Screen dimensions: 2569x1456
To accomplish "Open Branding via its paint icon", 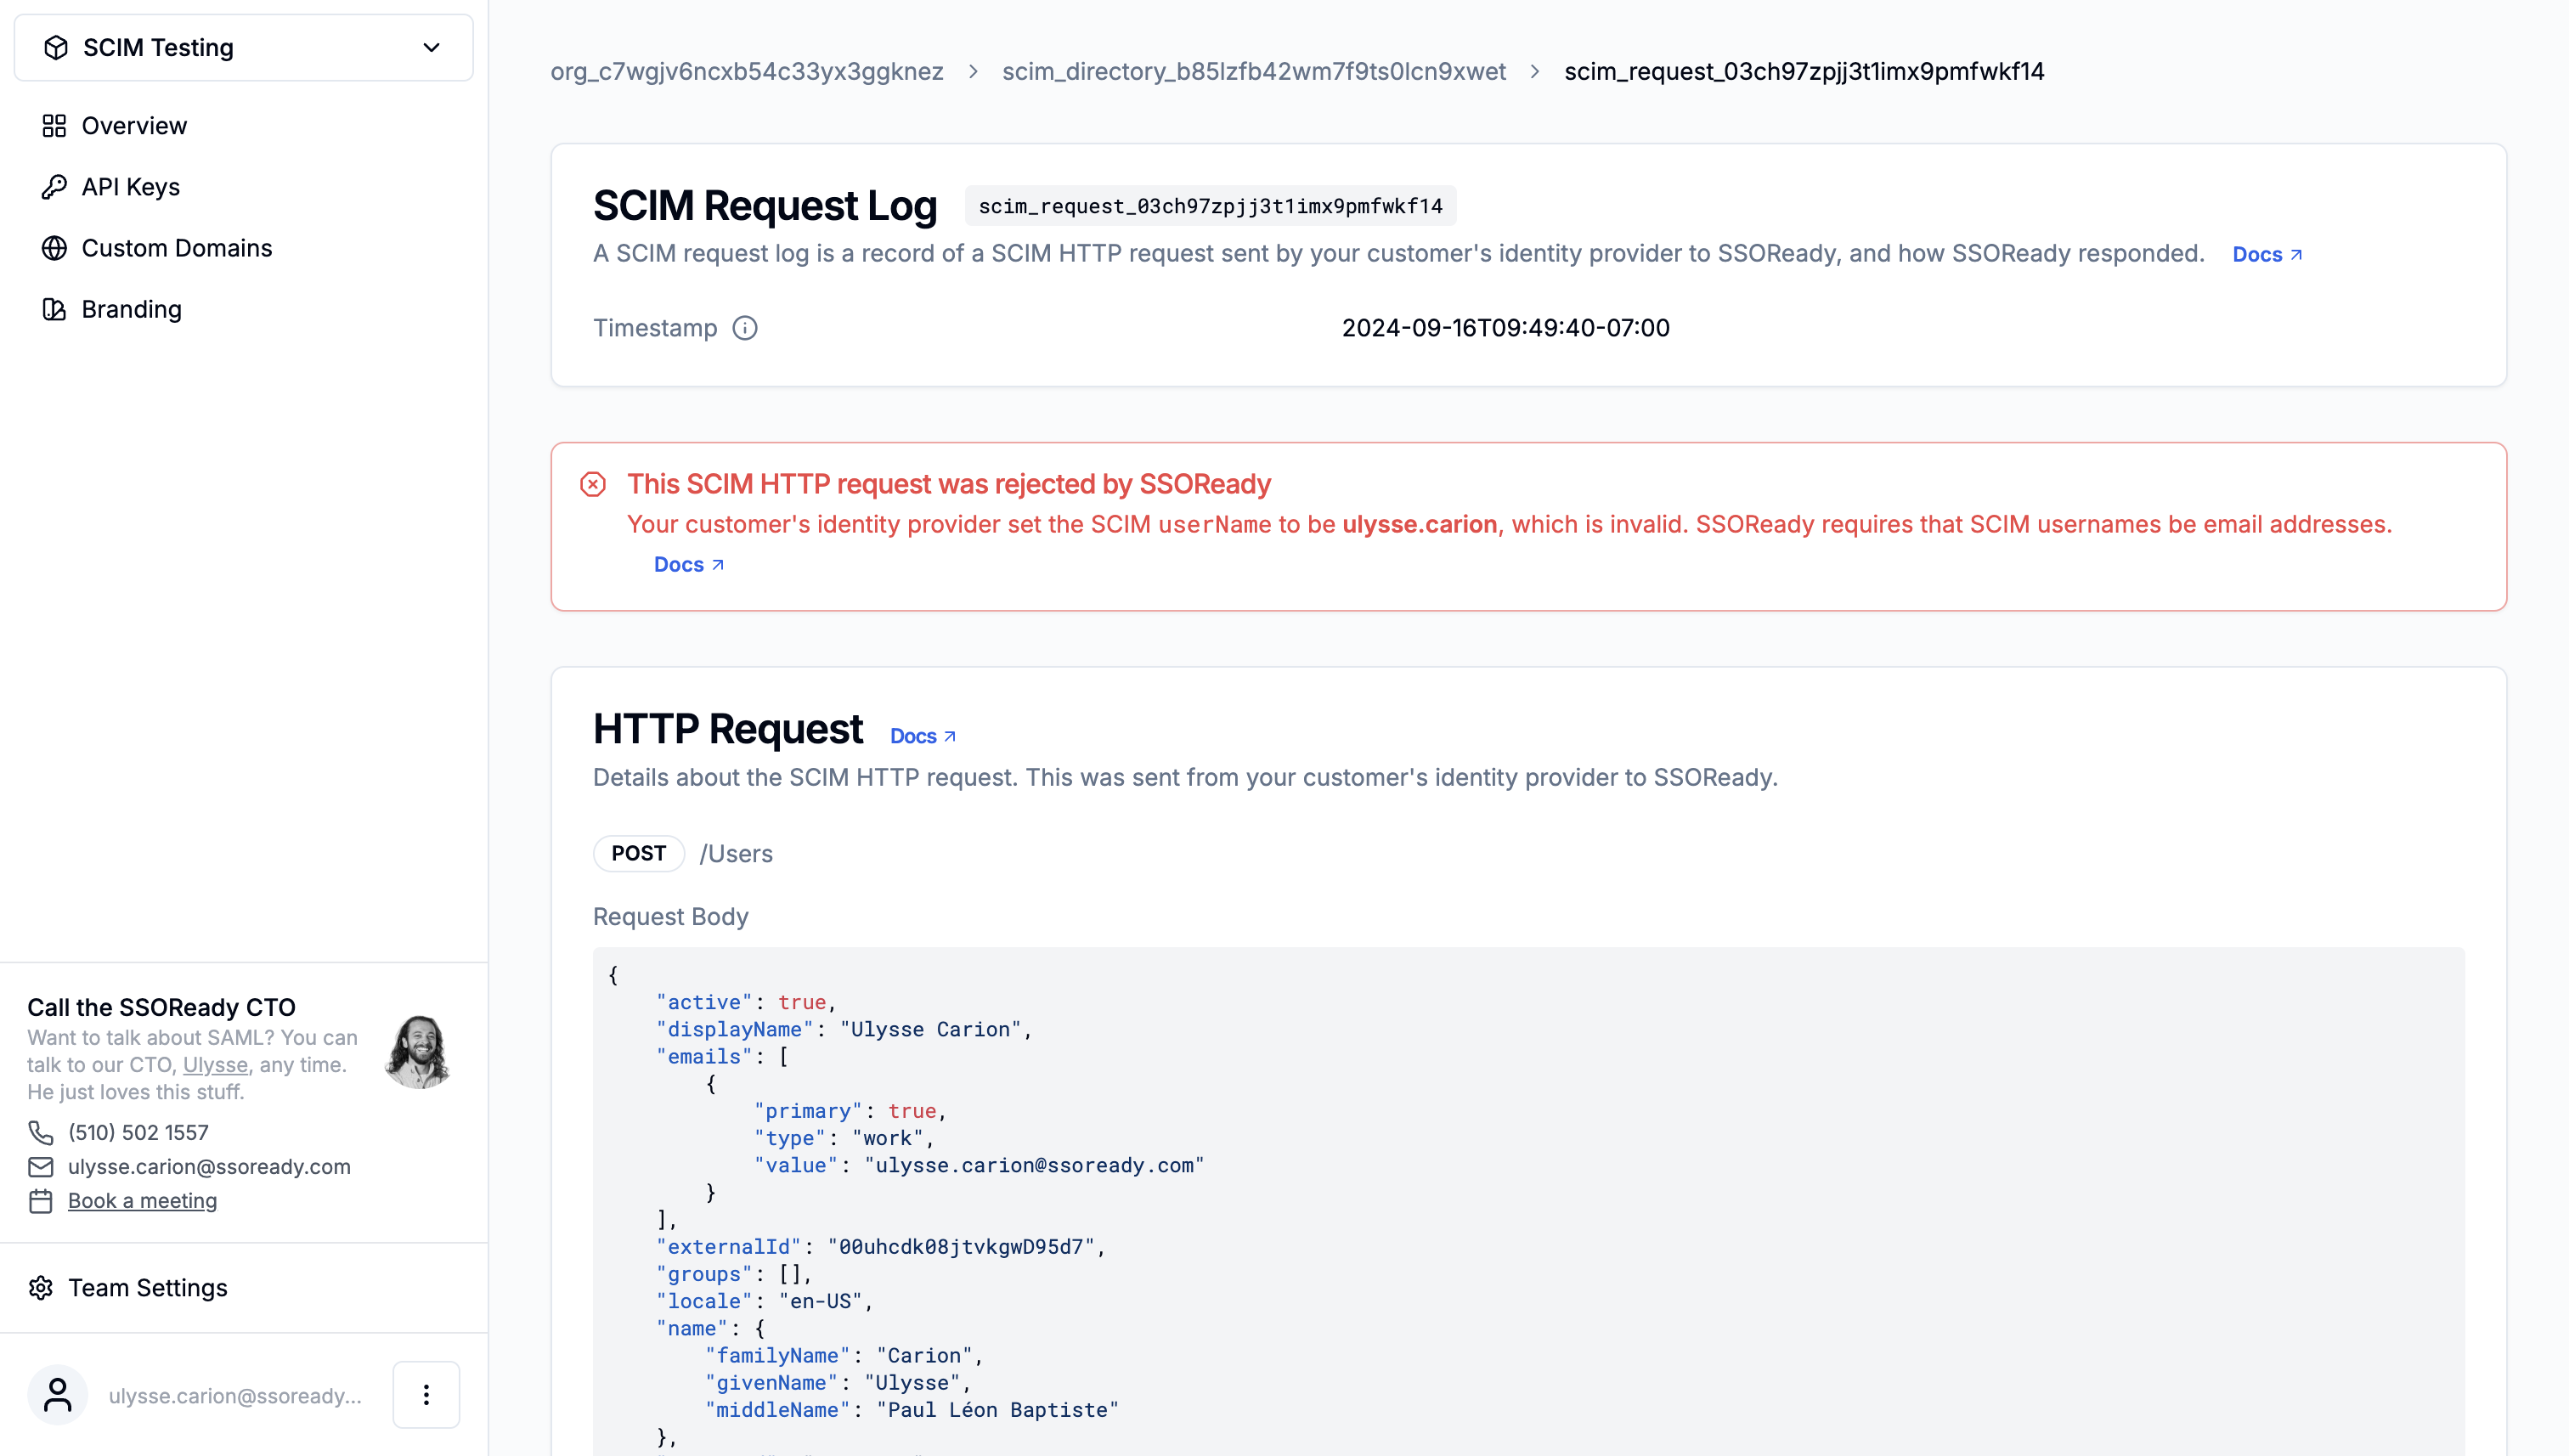I will point(55,309).
